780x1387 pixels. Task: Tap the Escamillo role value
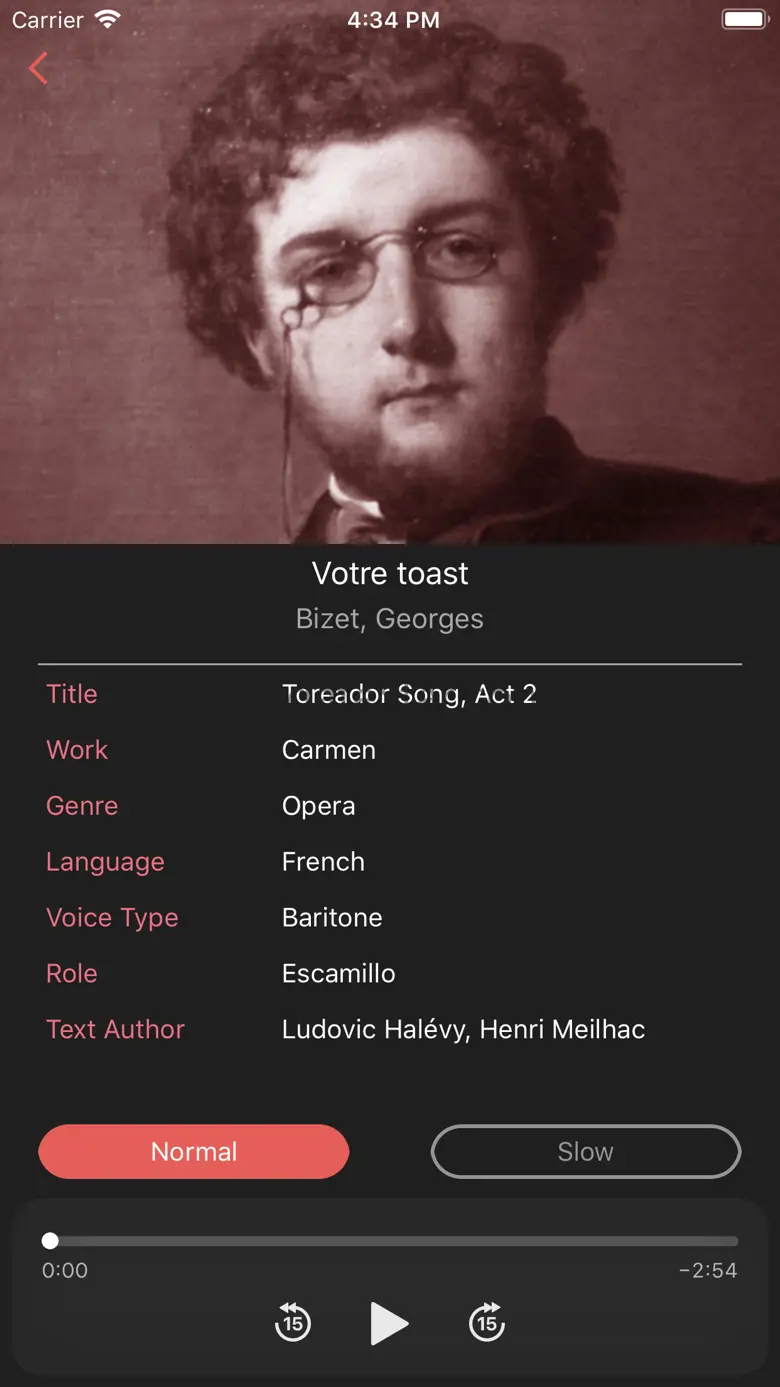point(339,974)
